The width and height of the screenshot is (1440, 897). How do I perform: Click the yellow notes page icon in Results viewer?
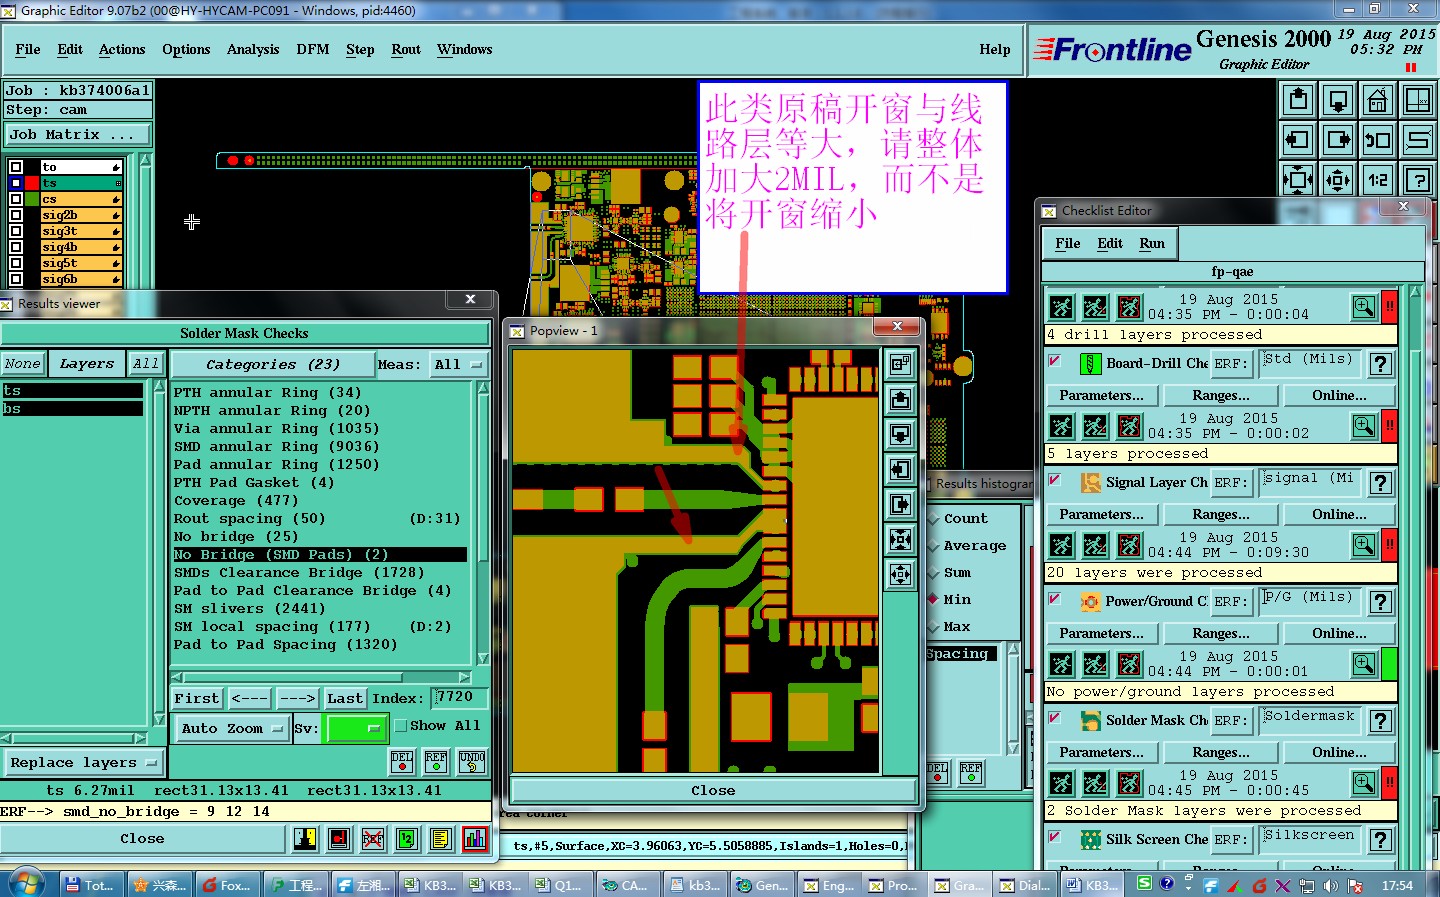(441, 839)
